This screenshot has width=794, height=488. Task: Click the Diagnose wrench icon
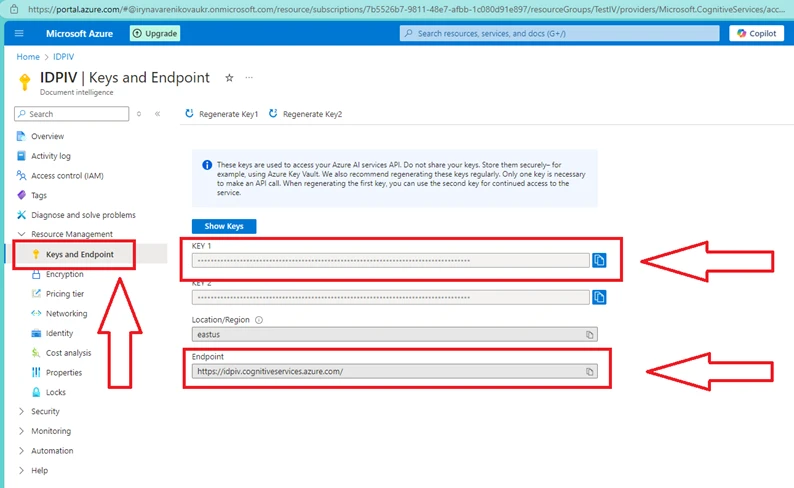click(x=21, y=215)
